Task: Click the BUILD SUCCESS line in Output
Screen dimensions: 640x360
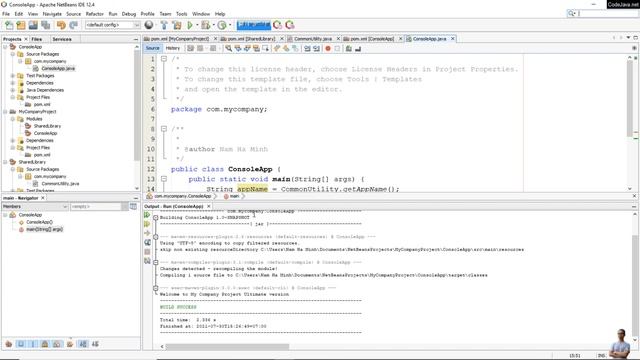Action: click(x=178, y=307)
